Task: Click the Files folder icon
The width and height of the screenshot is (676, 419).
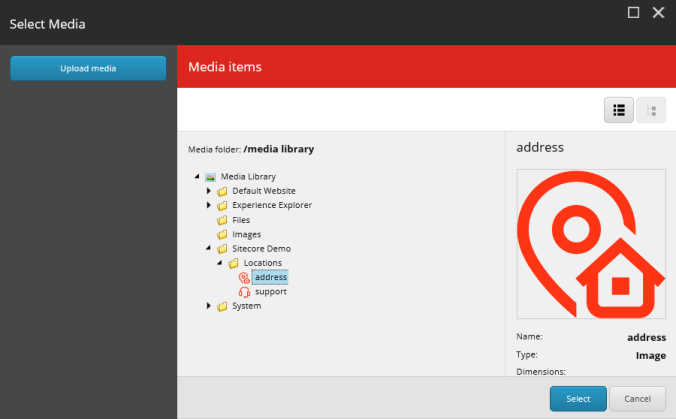Action: pos(222,220)
